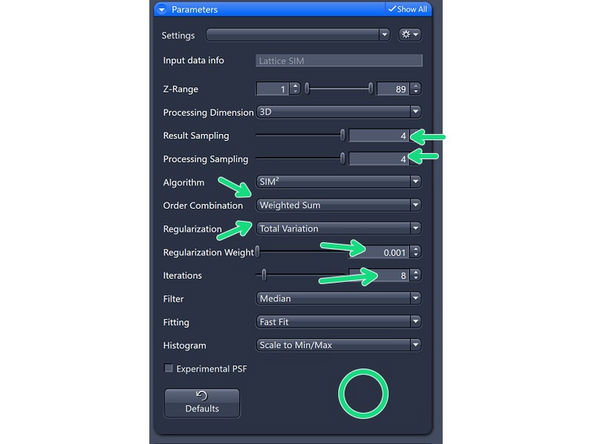Click the Defaults reset button
The width and height of the screenshot is (592, 444).
click(202, 403)
